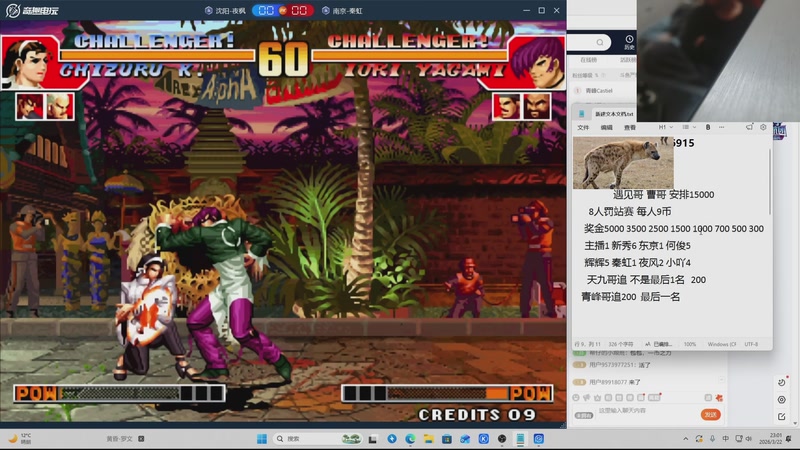The image size is (800, 450).
Task: Expand the list format dropdown in Notepad
Action: (x=689, y=127)
